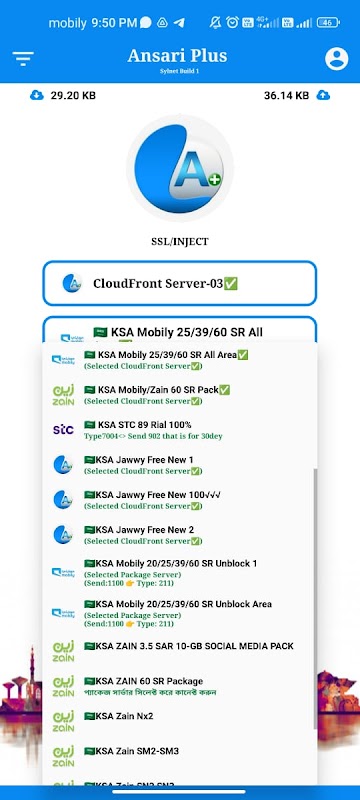Open the CloudFront Server-03 server selector
The width and height of the screenshot is (360, 800).
coord(179,283)
